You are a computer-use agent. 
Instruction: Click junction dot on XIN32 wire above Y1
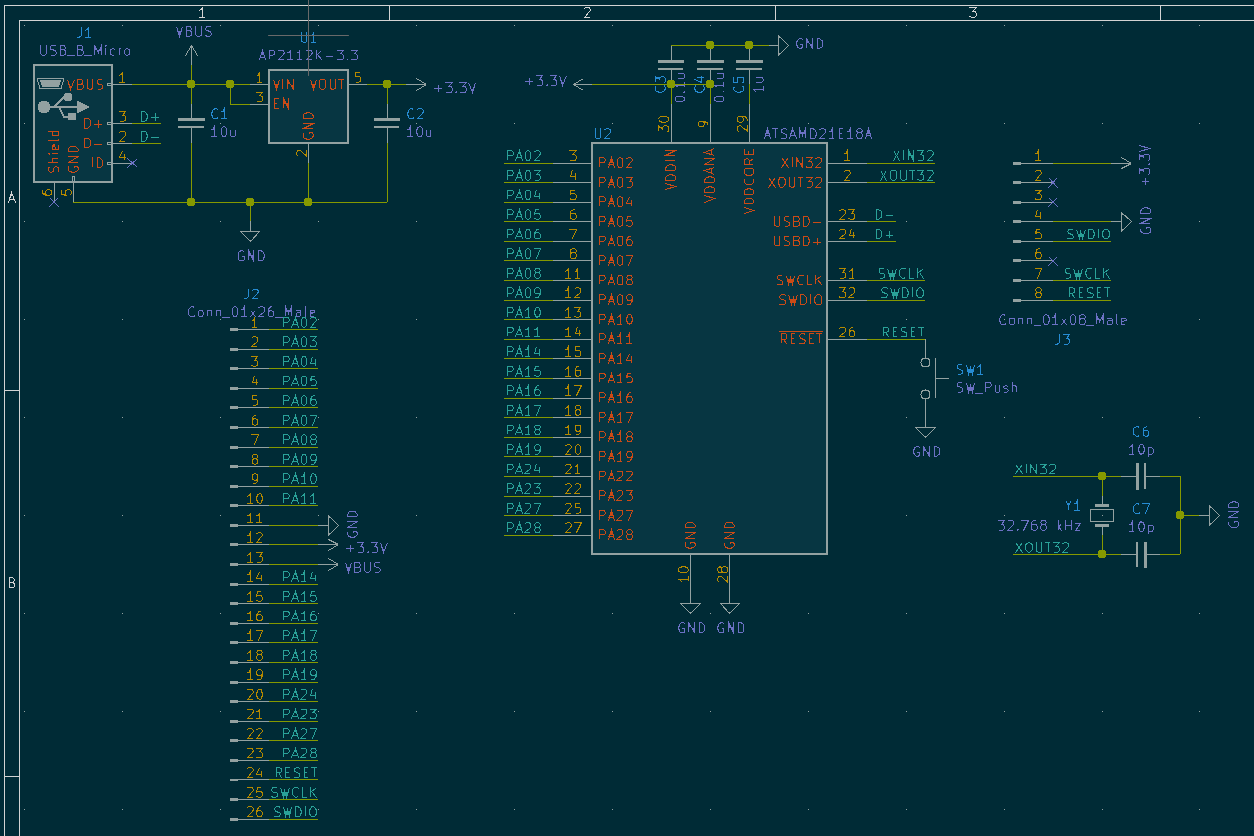[1101, 476]
